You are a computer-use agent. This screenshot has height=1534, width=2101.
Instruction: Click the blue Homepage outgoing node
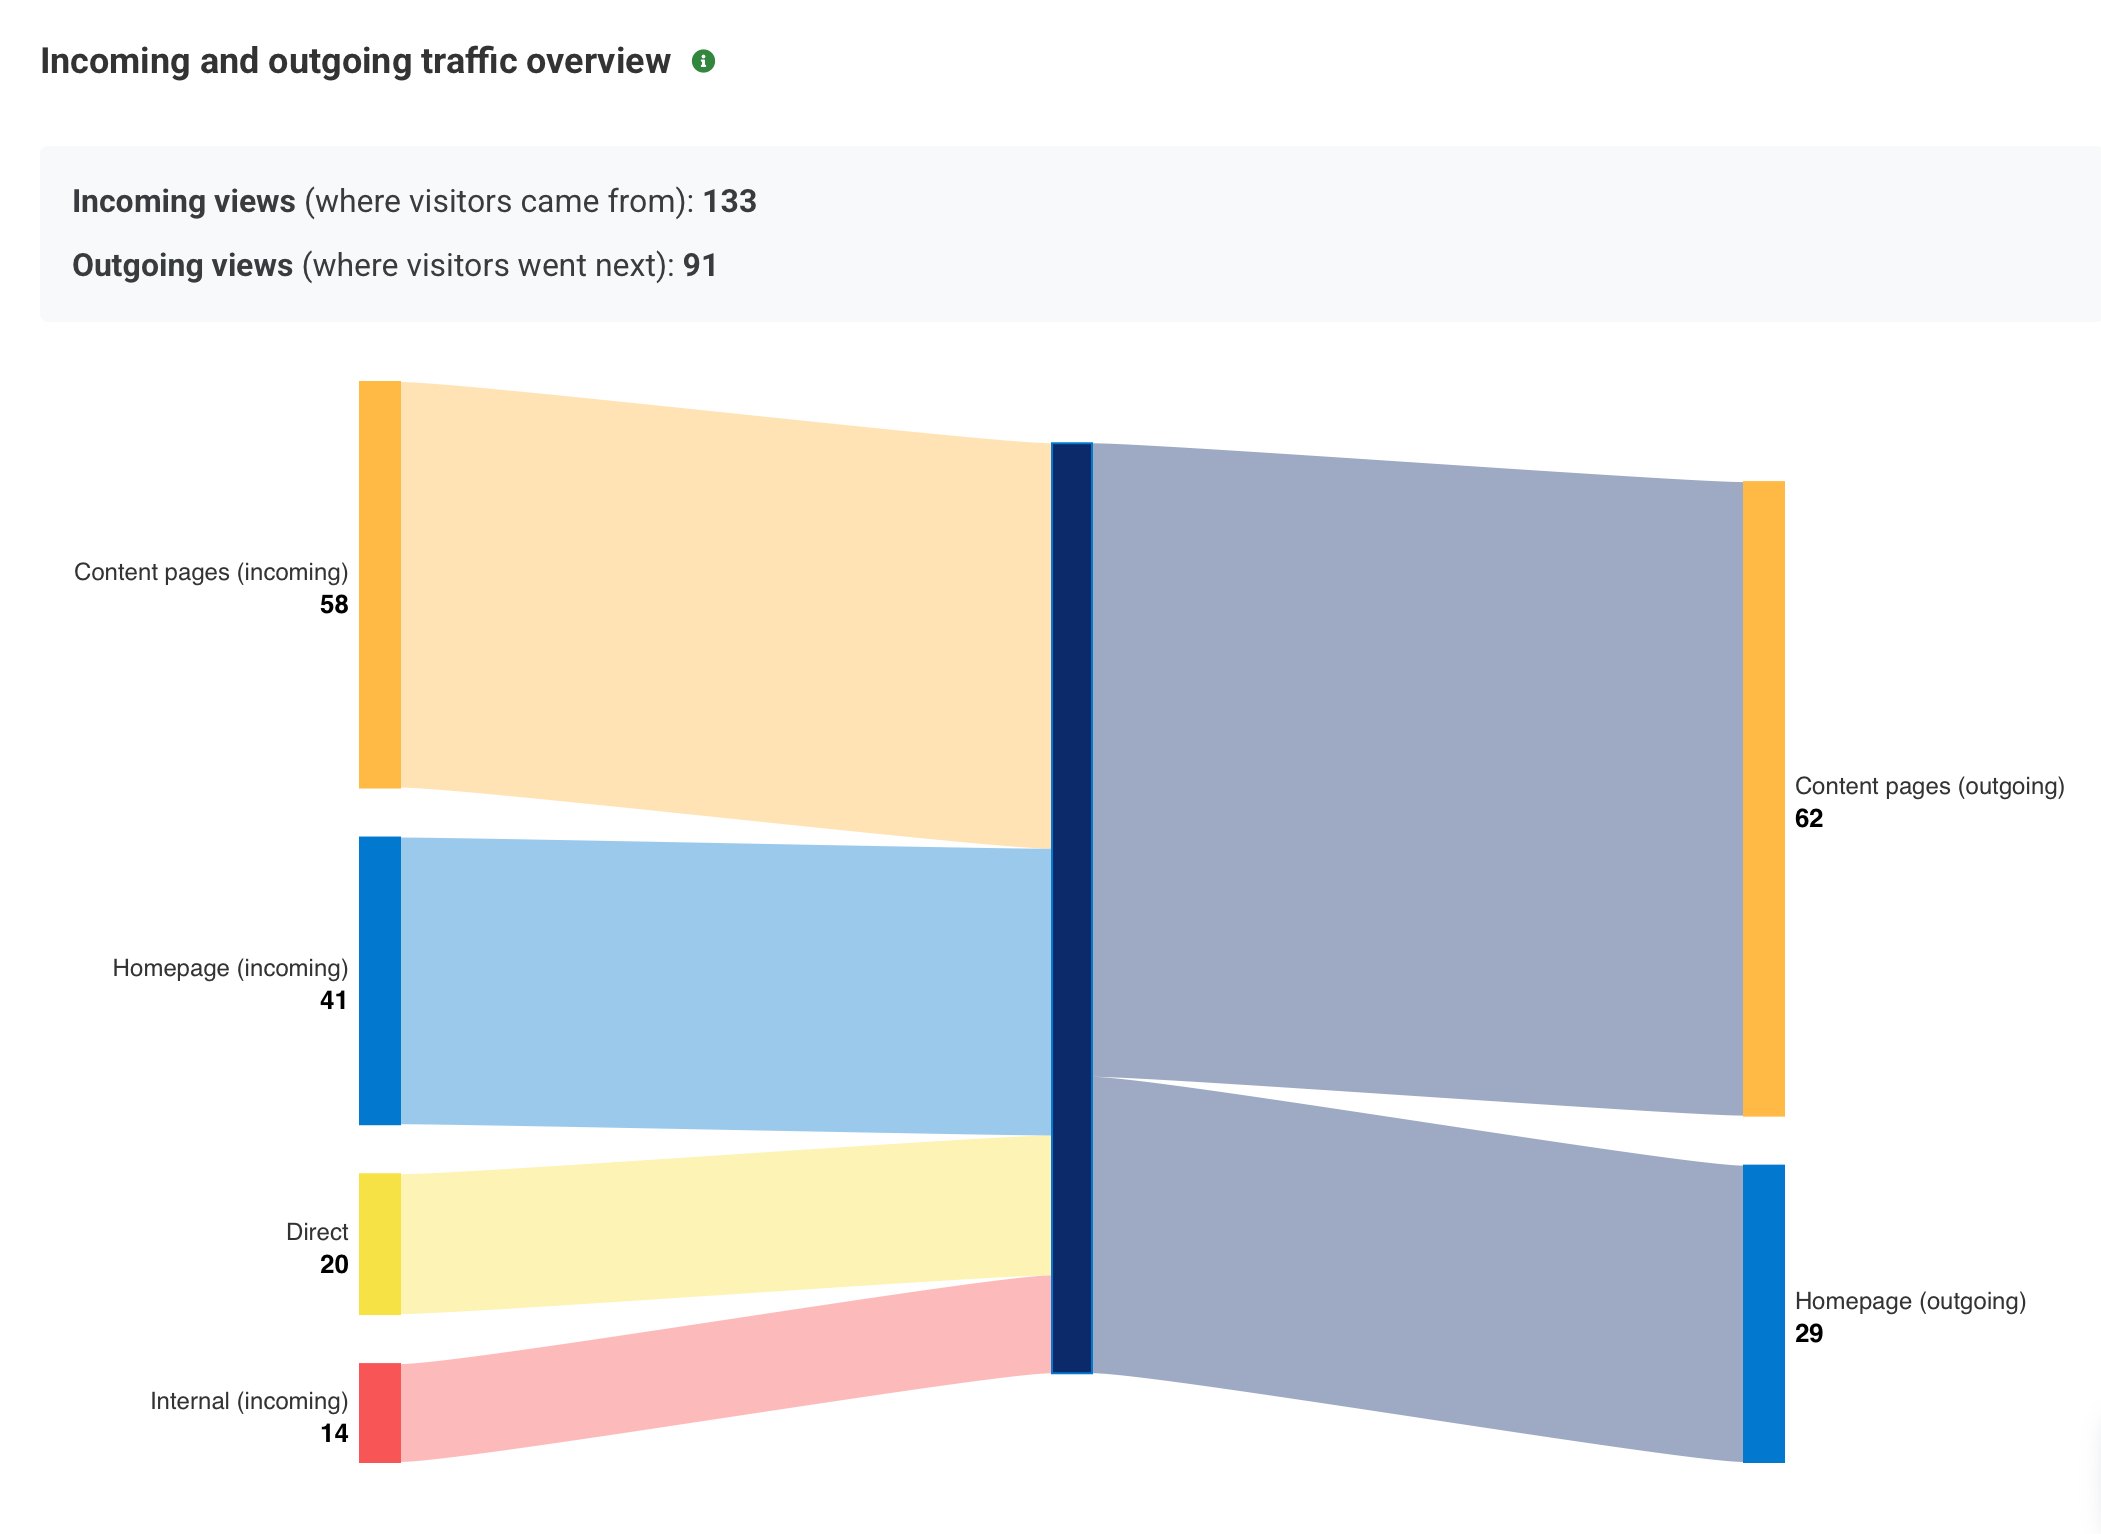[x=1763, y=1313]
